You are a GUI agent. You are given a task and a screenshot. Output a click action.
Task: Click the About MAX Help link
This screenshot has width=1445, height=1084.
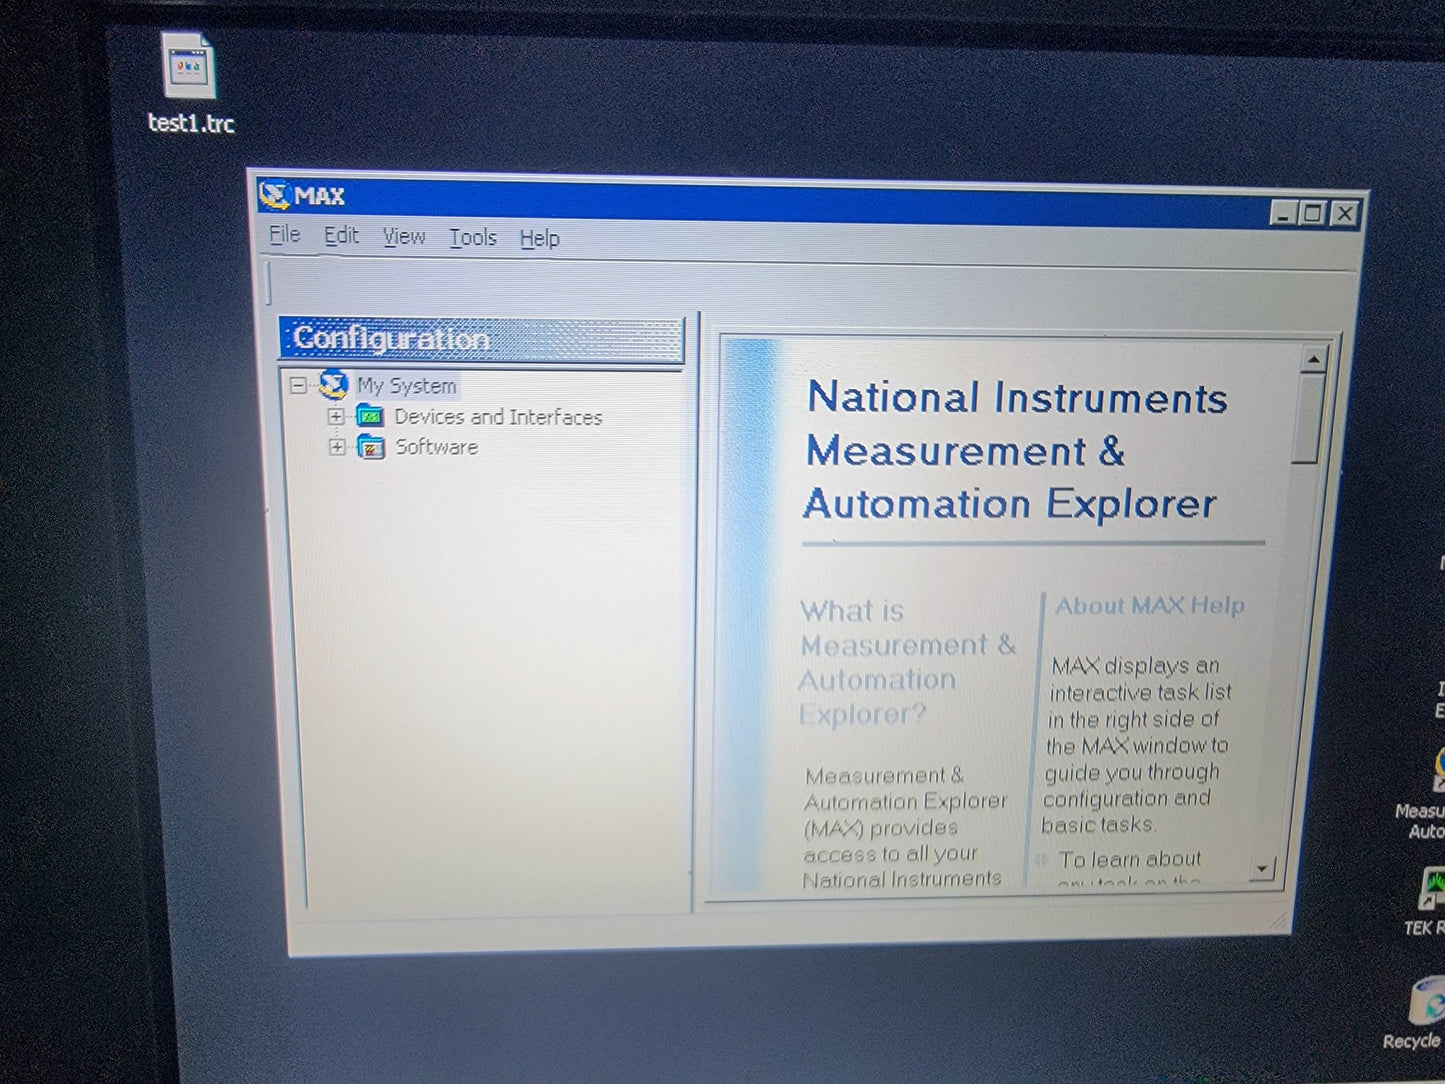[x=1149, y=606]
